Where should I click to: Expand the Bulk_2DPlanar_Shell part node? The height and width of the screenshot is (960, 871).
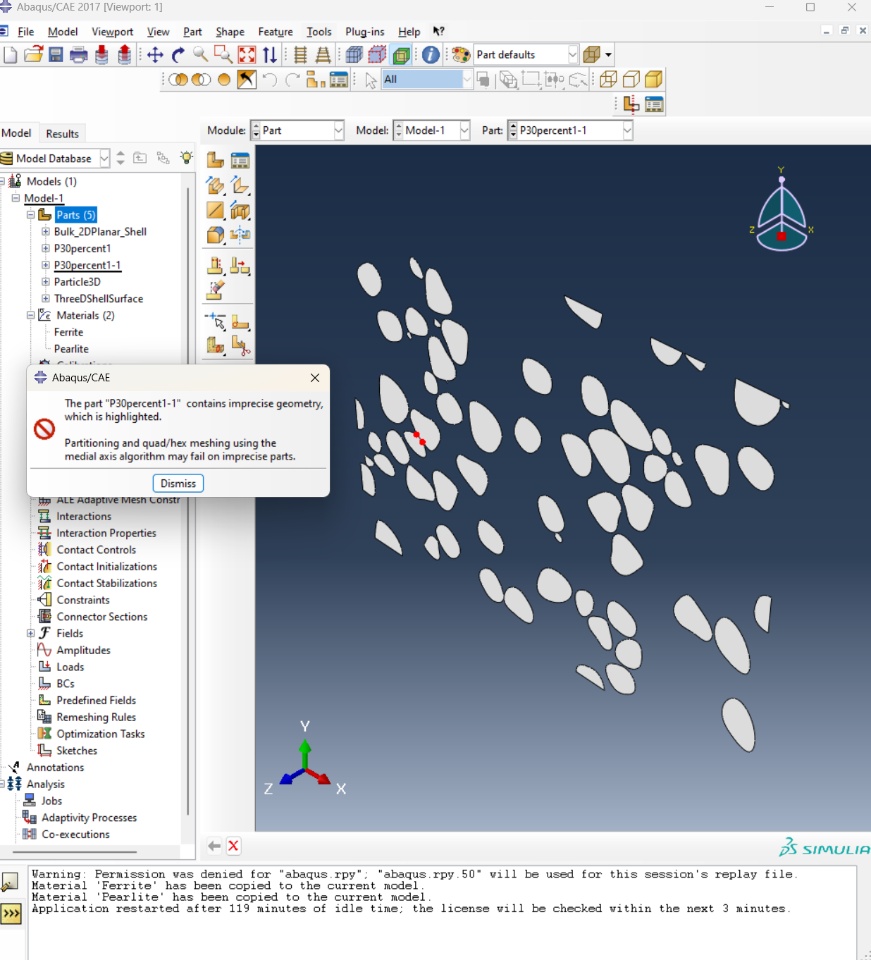[x=45, y=231]
